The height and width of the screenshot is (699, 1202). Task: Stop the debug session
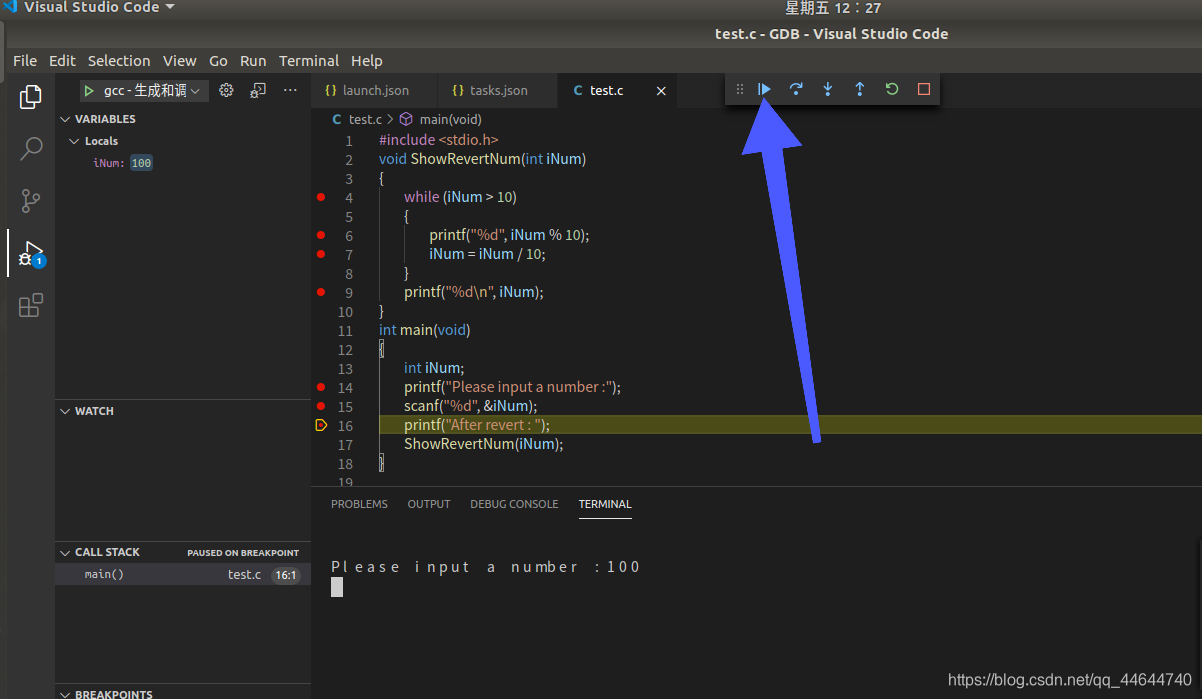click(924, 89)
